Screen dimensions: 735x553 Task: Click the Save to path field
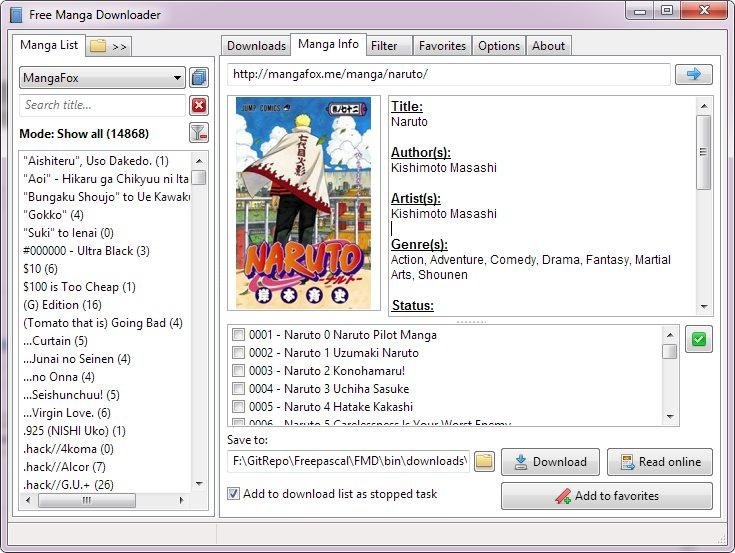click(348, 461)
